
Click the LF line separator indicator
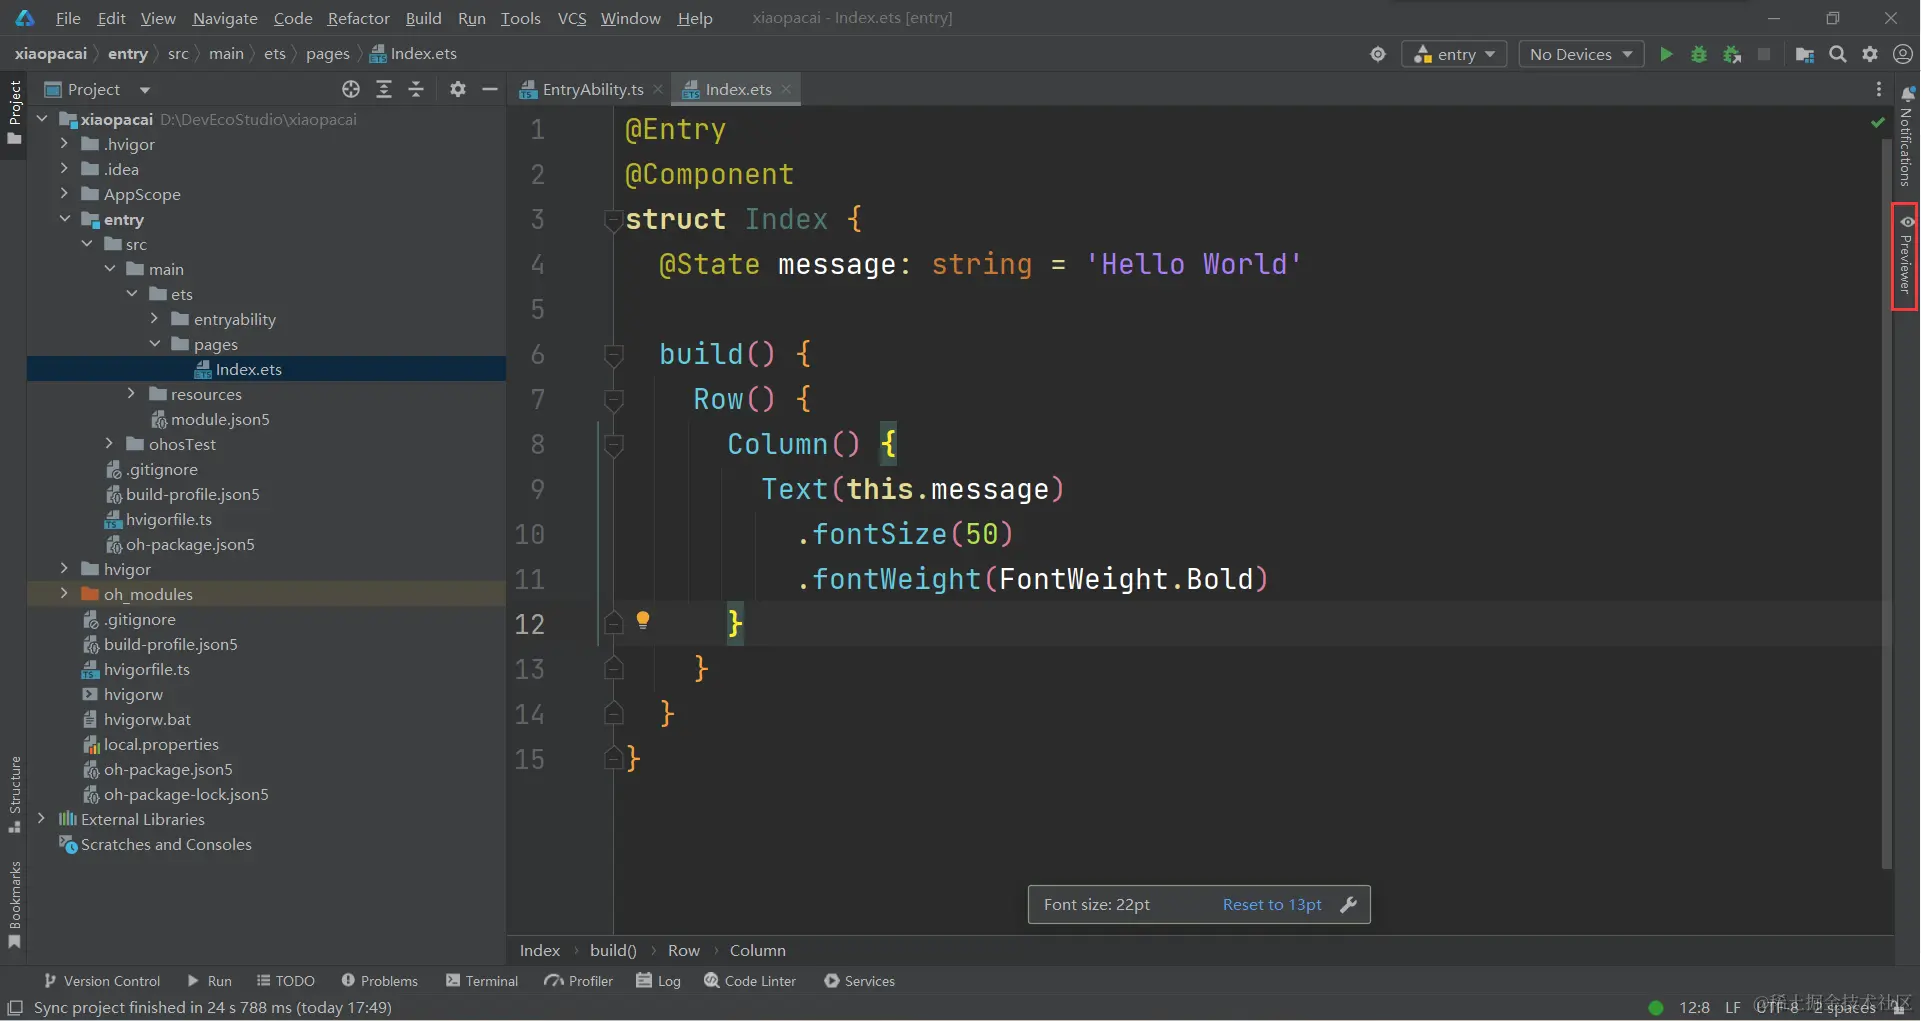click(x=1733, y=1007)
